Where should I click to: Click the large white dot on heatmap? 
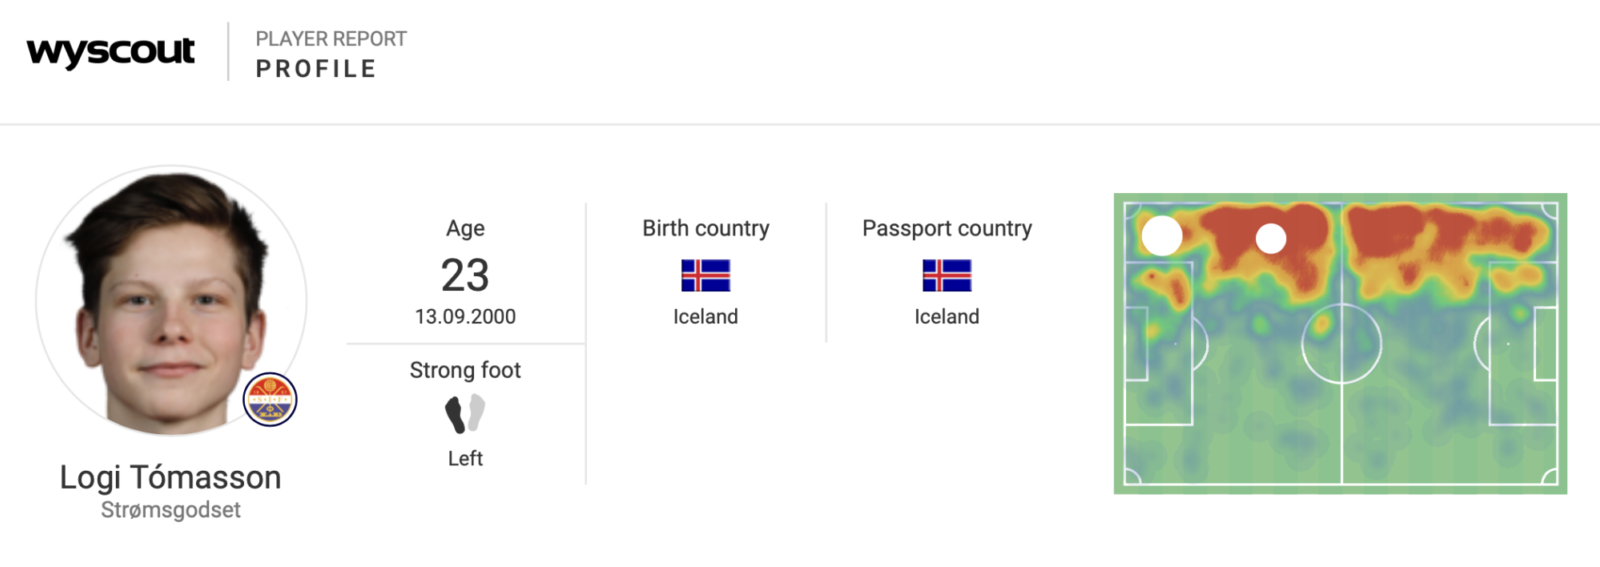(x=1162, y=236)
